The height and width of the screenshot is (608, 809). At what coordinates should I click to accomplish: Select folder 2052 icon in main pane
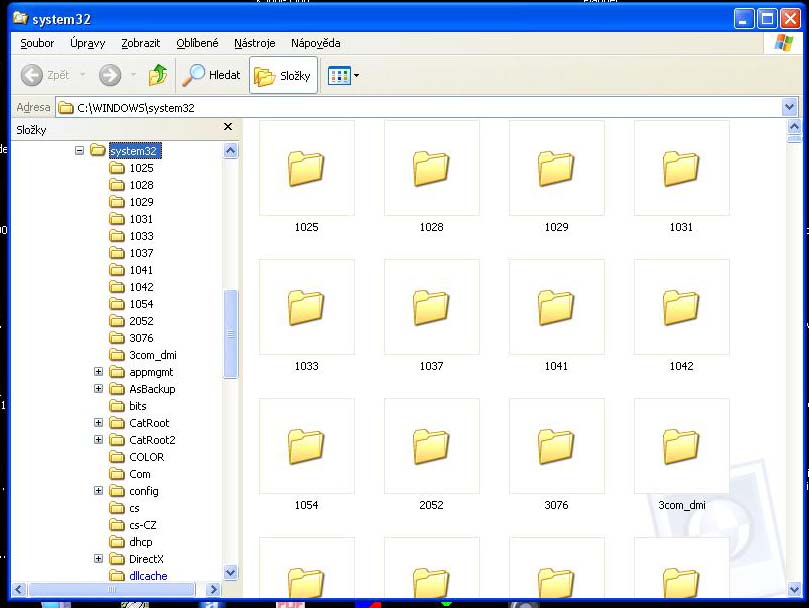click(x=431, y=448)
